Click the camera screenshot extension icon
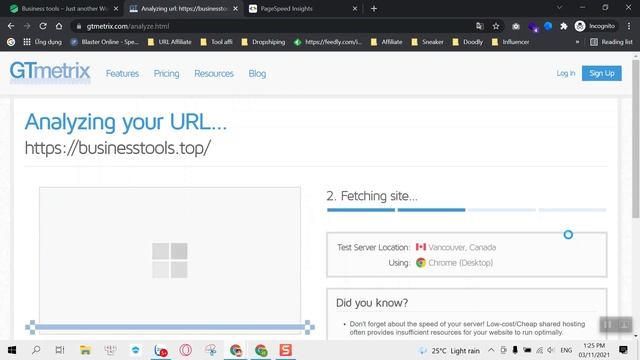Screen dimensions: 640x360 (x=516, y=26)
